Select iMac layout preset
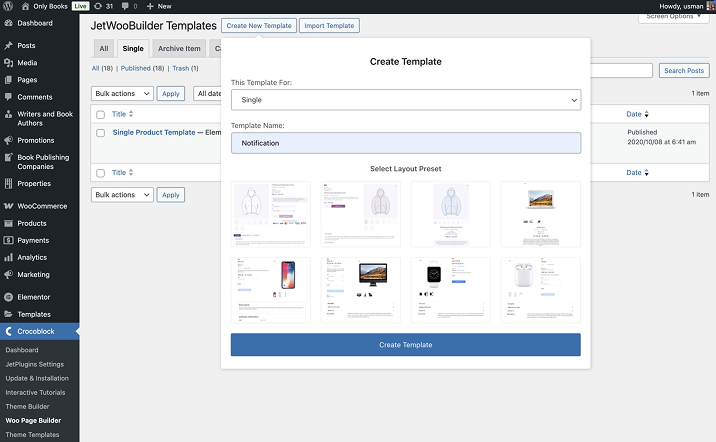The image size is (716, 442). [361, 290]
